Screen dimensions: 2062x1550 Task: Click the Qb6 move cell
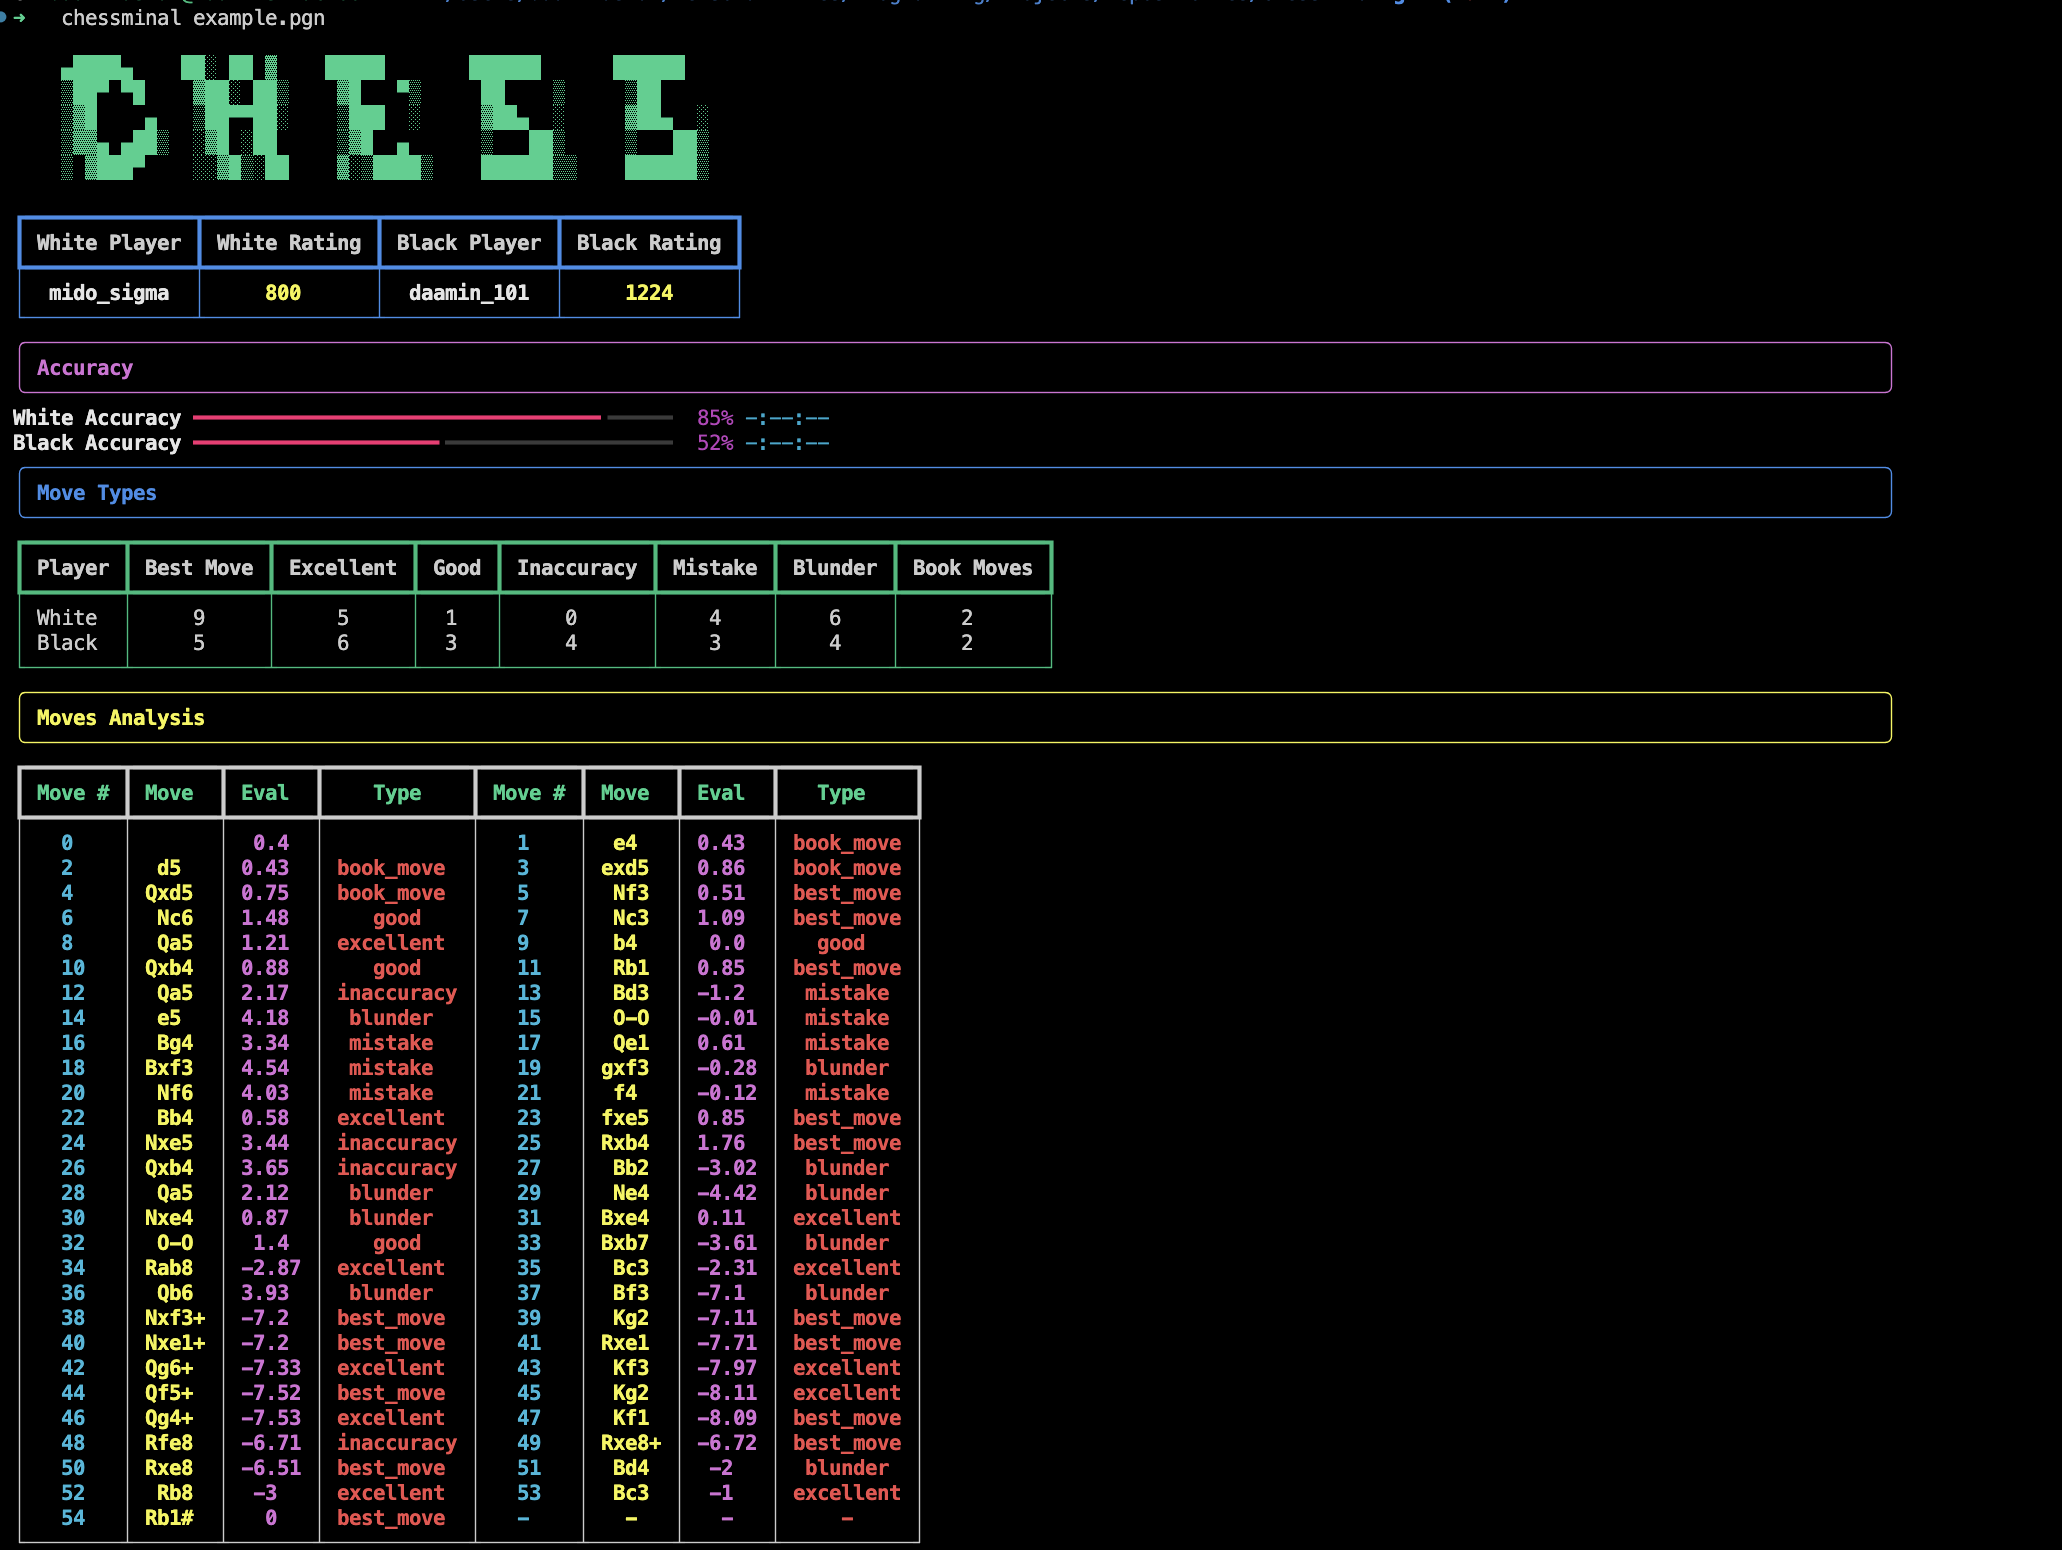(175, 1293)
